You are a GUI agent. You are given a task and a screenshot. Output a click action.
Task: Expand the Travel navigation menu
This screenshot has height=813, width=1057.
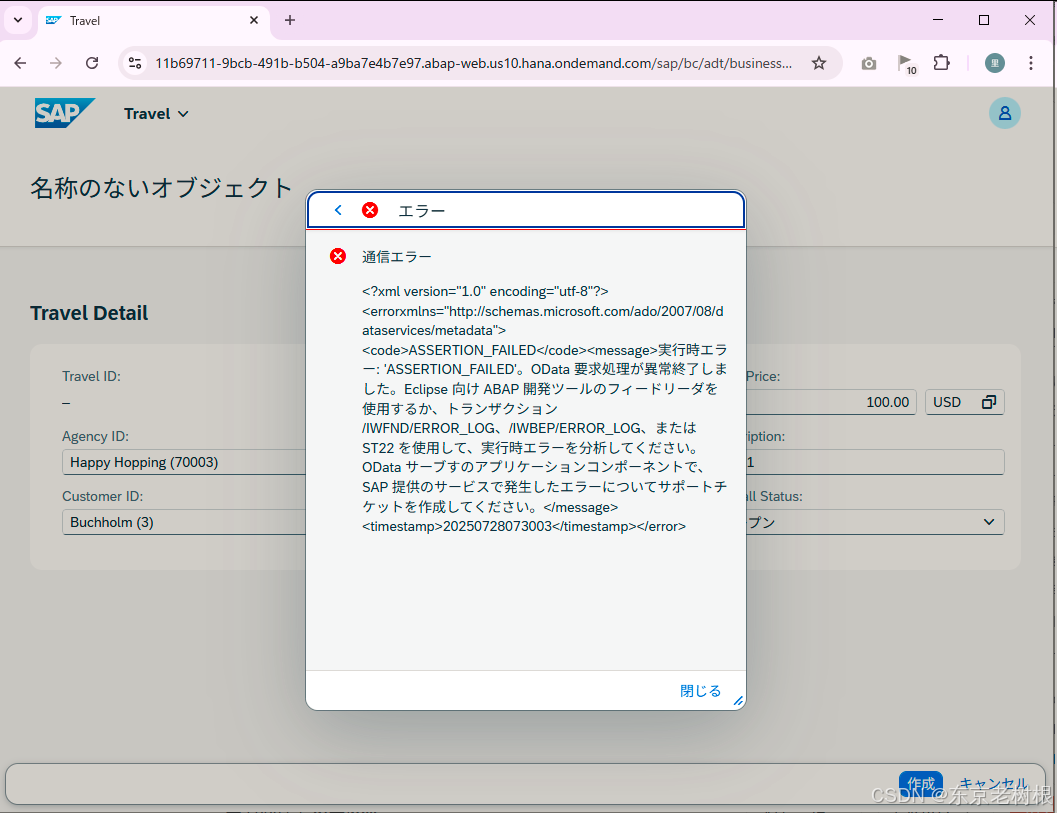pyautogui.click(x=156, y=114)
